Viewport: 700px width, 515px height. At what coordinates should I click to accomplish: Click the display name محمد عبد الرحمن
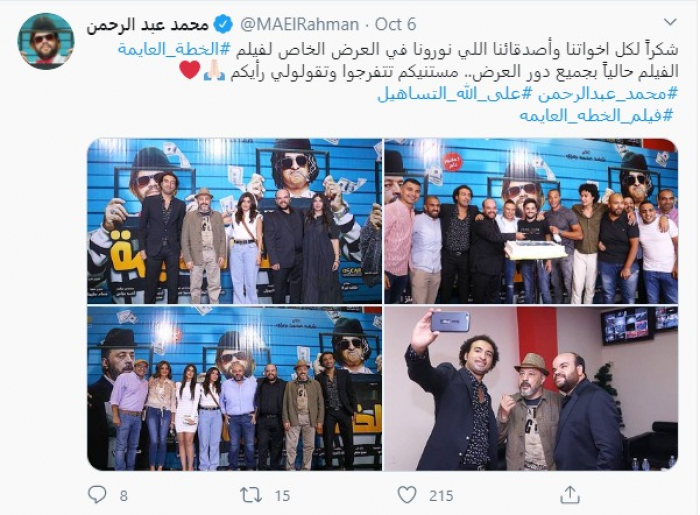pyautogui.click(x=148, y=25)
